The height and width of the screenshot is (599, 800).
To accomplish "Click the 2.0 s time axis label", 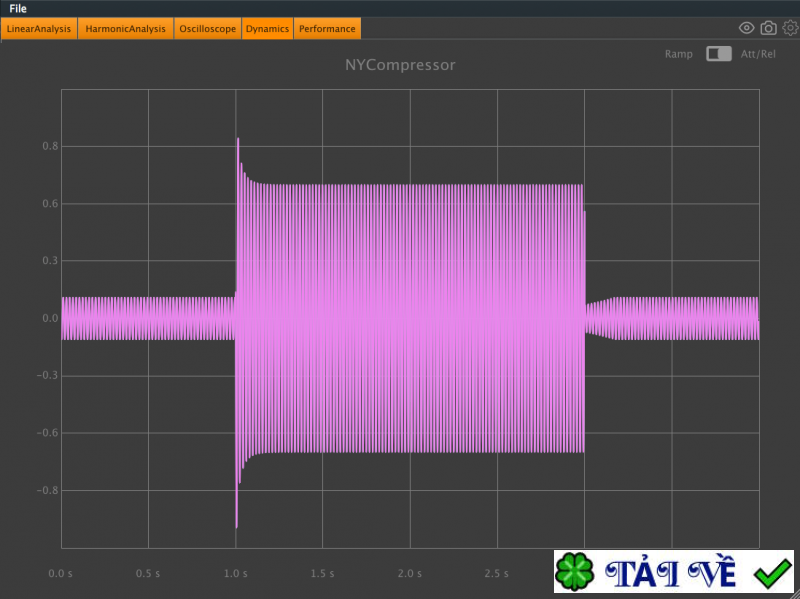I will tap(410, 574).
